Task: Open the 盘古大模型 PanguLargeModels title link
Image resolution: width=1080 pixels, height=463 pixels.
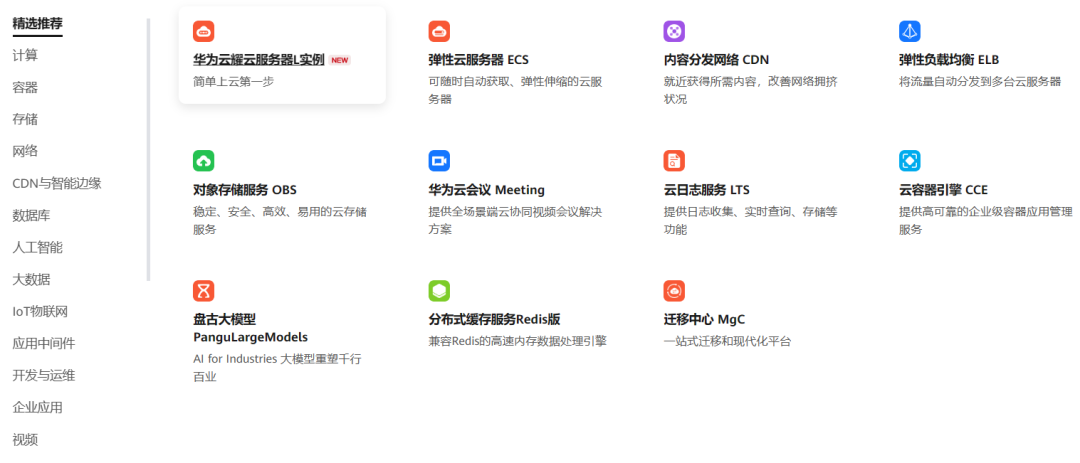Action: [251, 329]
